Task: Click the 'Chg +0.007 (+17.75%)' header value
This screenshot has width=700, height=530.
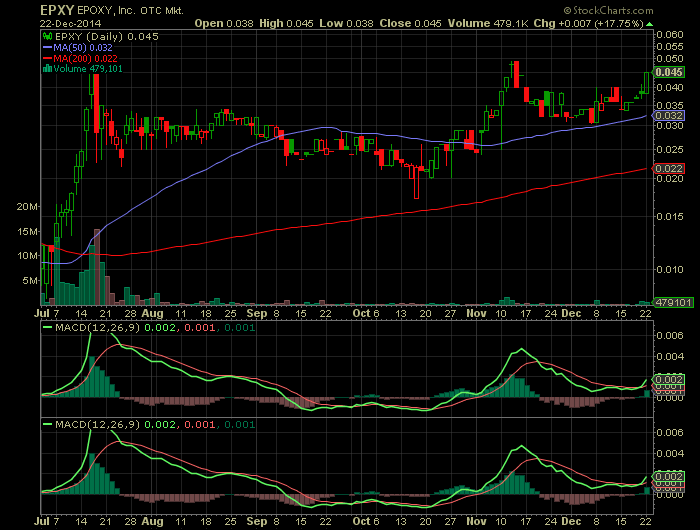Action: (x=588, y=24)
